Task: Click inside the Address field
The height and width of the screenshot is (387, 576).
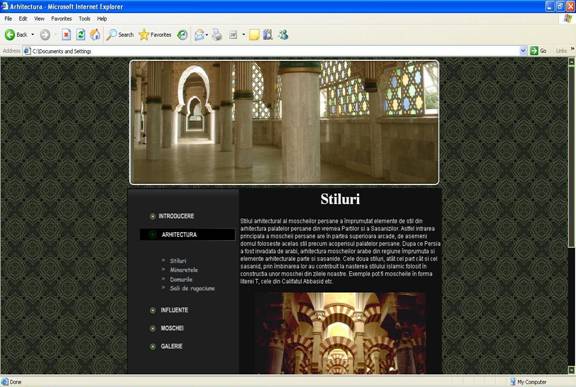Action: click(272, 51)
